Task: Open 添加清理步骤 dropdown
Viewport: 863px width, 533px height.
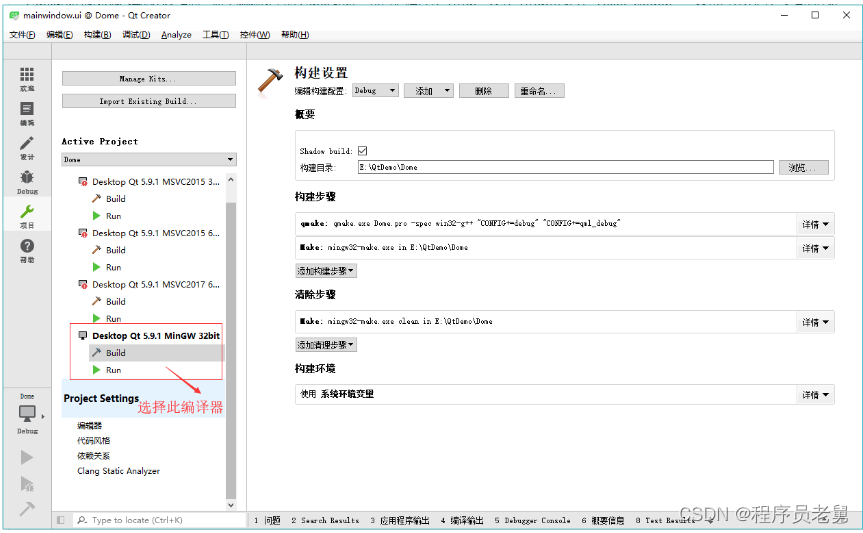Action: (326, 345)
